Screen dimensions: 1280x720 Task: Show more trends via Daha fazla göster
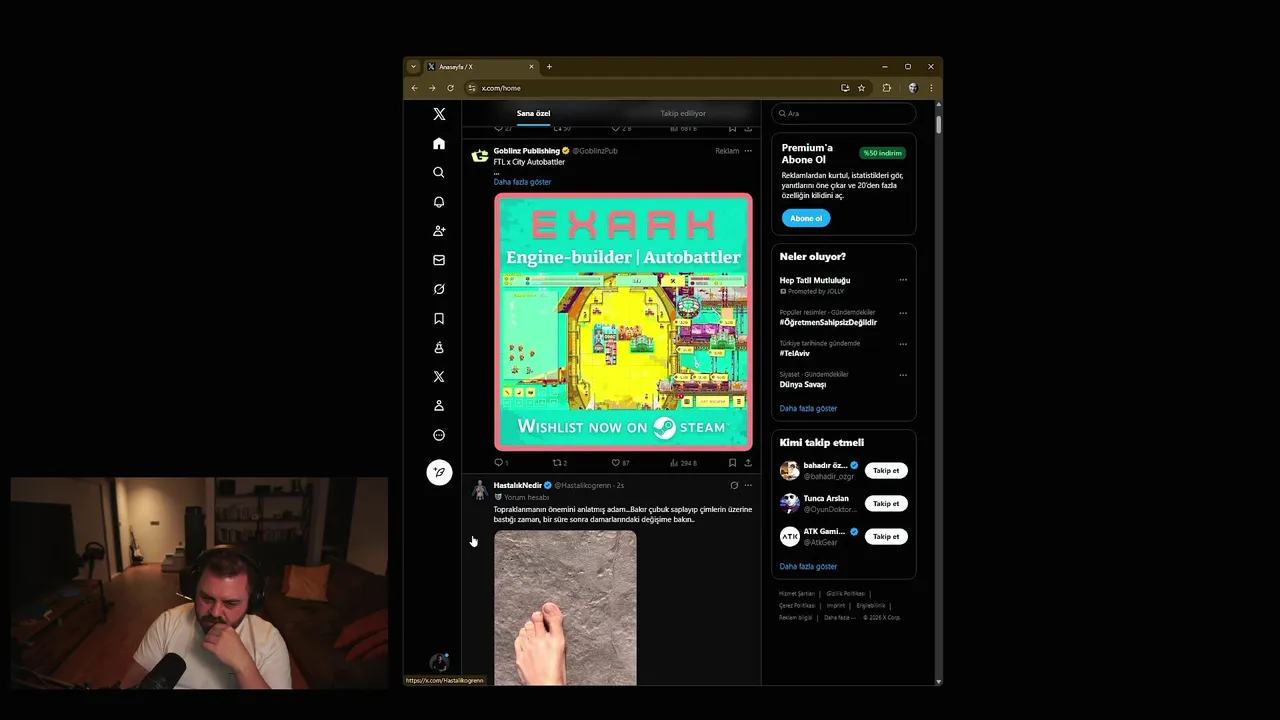tap(808, 408)
